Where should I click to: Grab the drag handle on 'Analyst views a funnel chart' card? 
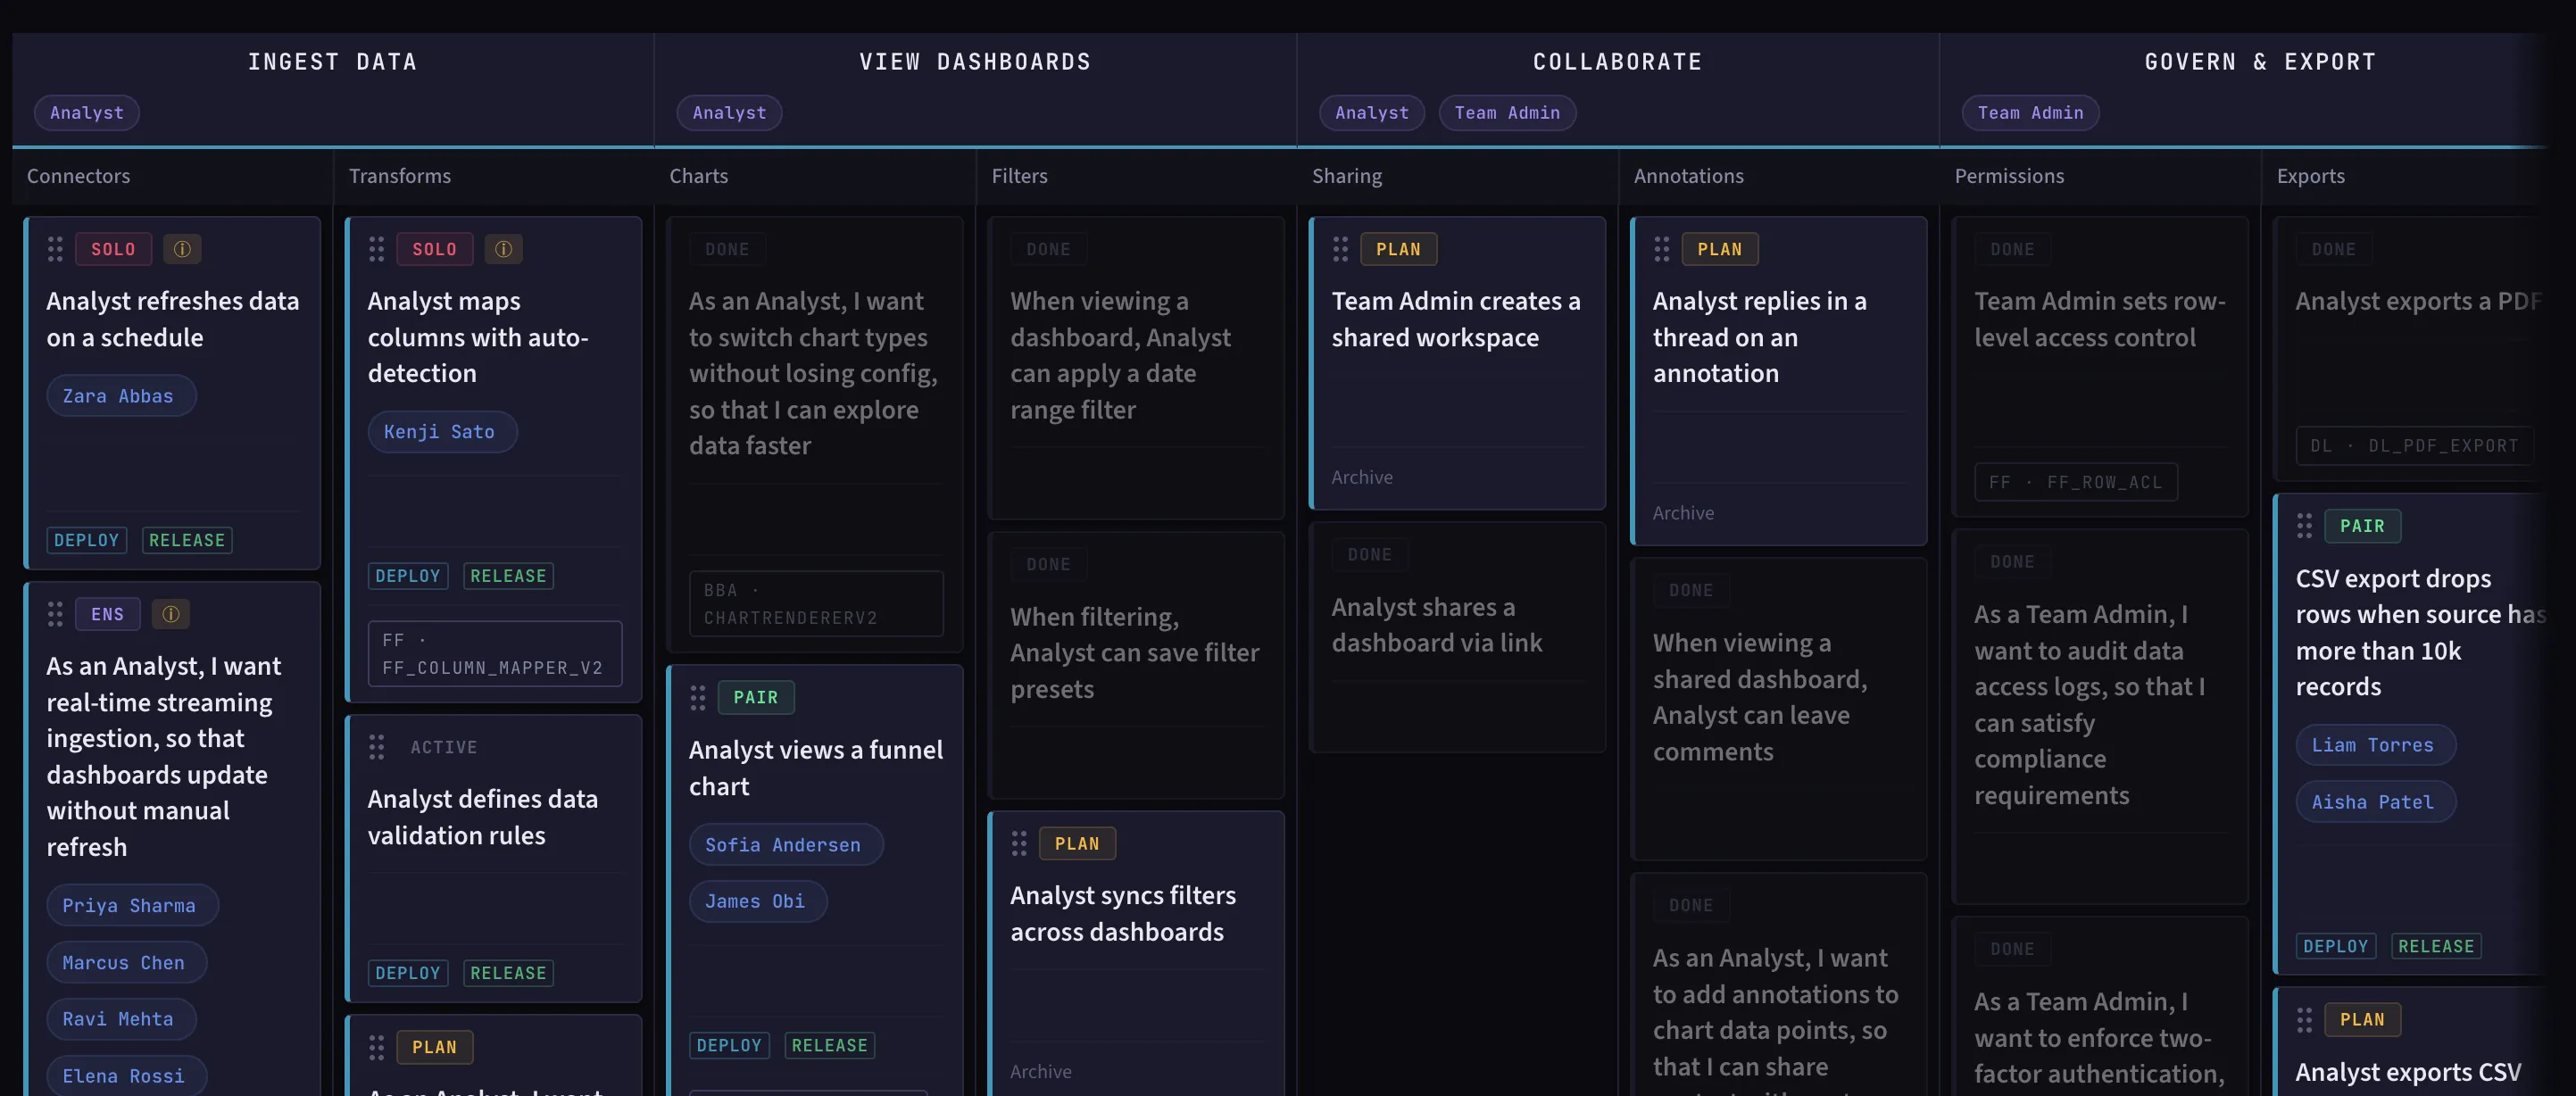(698, 697)
